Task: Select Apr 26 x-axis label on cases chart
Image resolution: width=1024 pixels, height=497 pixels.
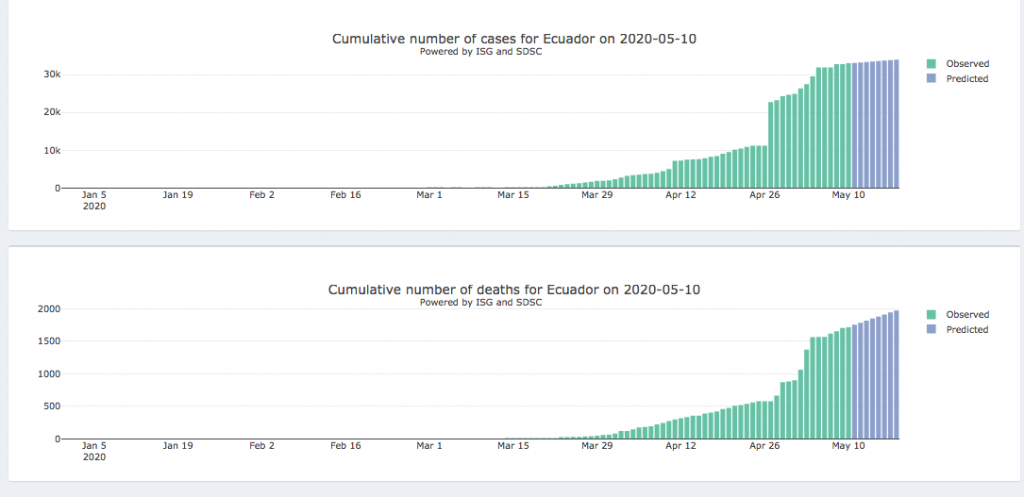Action: pyautogui.click(x=765, y=195)
